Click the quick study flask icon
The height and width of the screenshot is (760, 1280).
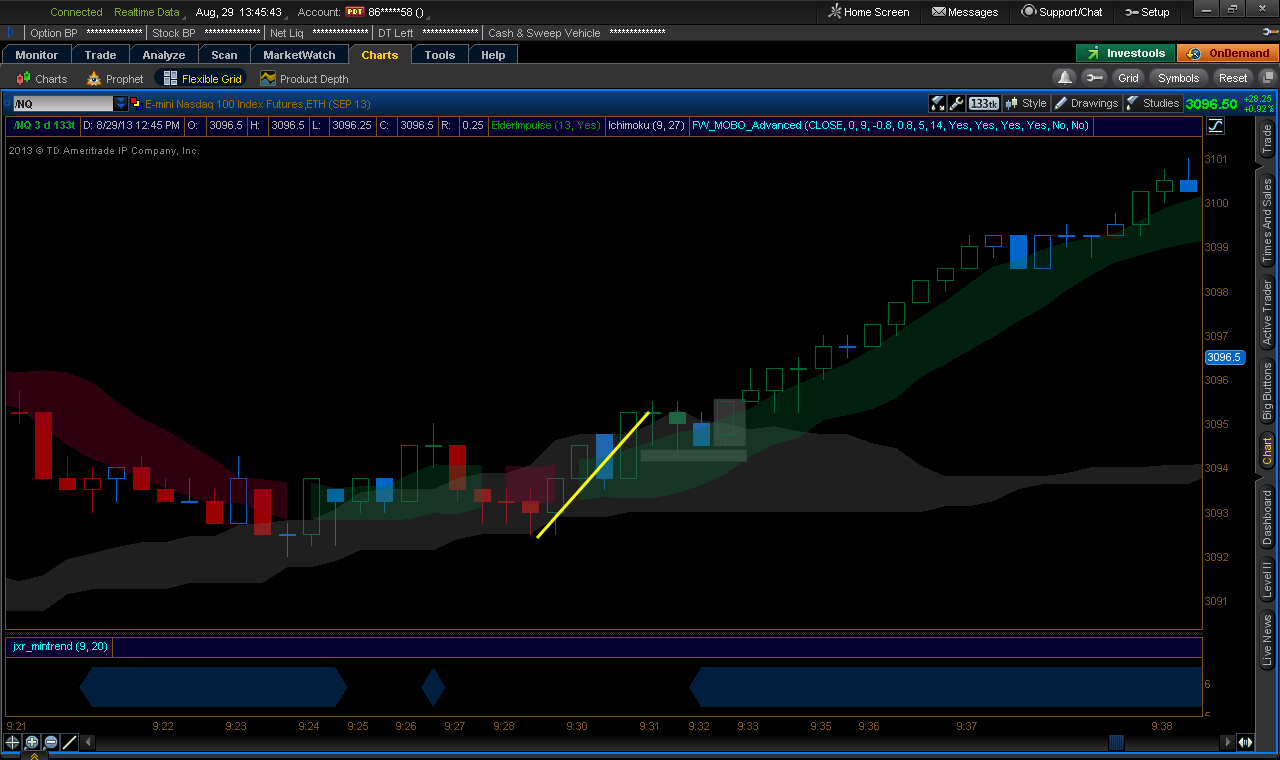click(x=938, y=103)
